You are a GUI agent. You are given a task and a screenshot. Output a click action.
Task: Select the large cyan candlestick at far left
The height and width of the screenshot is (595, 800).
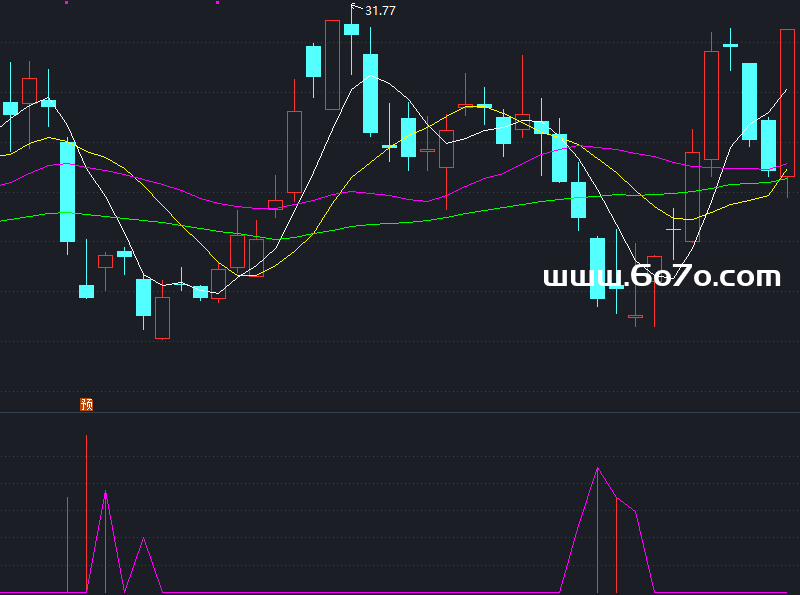(67, 190)
